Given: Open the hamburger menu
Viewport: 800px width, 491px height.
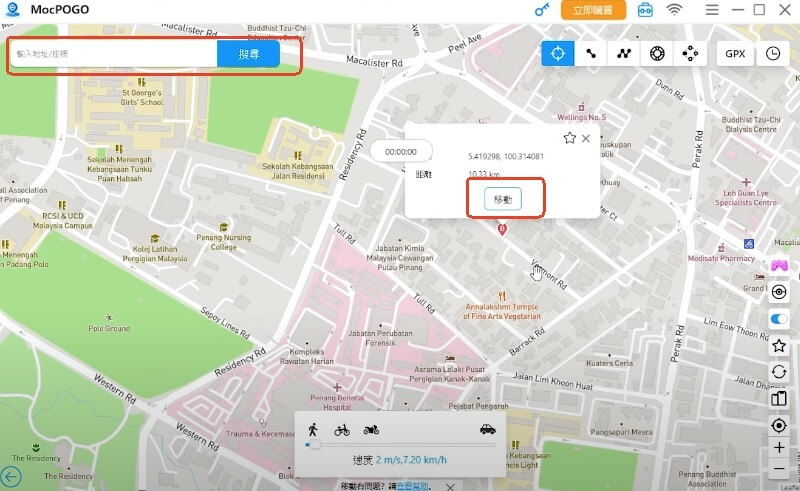Looking at the screenshot, I should pos(712,10).
